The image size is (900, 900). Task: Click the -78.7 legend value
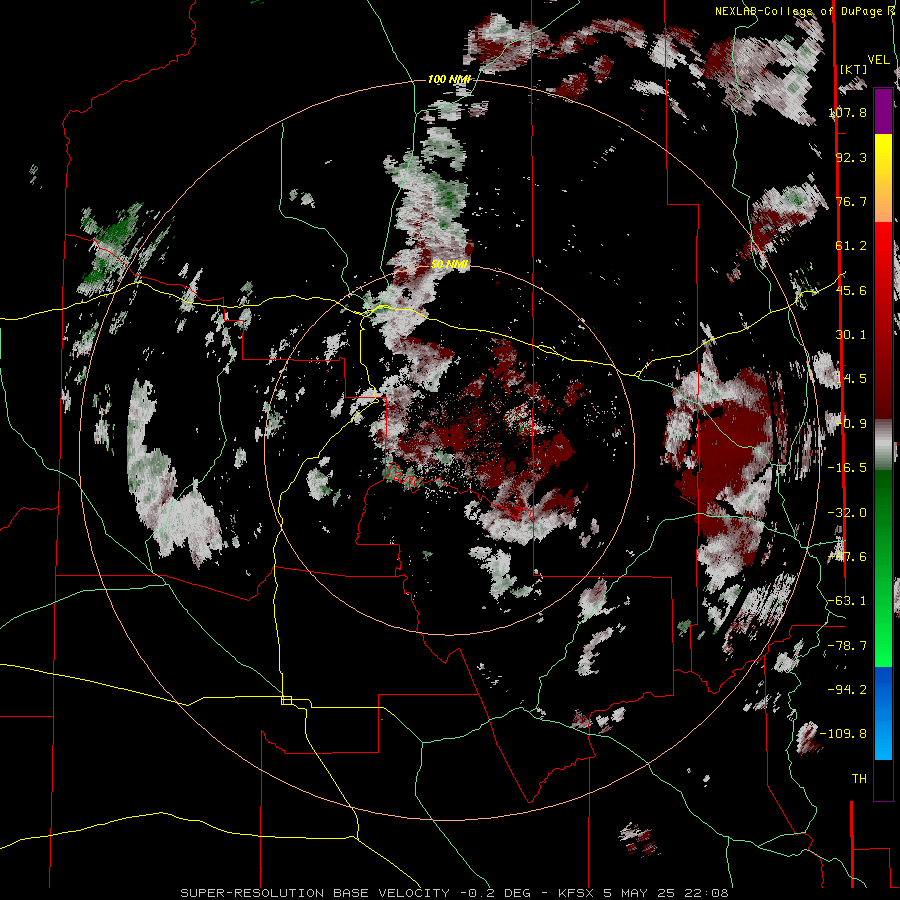pyautogui.click(x=847, y=646)
